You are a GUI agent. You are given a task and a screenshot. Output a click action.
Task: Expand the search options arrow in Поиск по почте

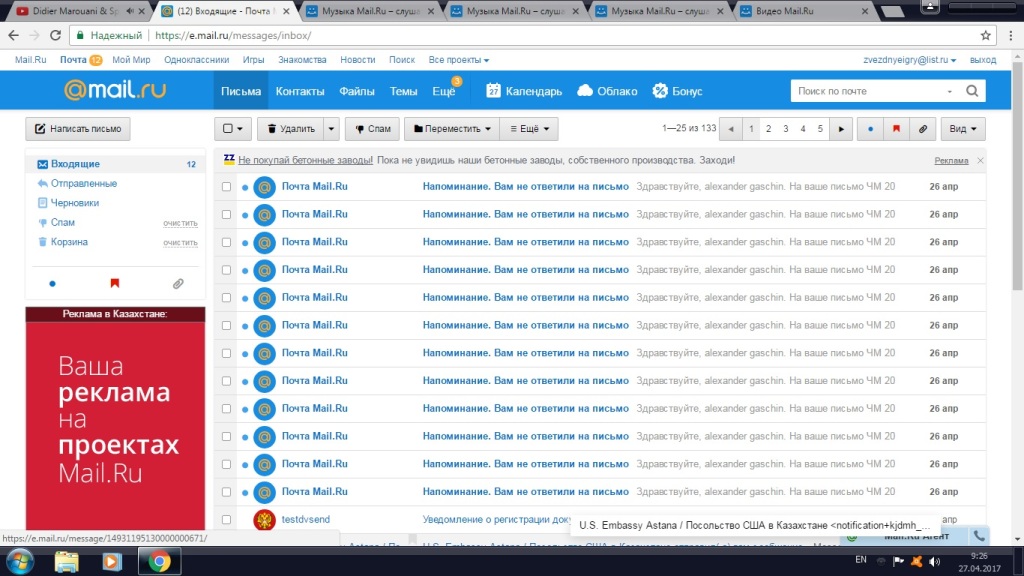coord(950,91)
